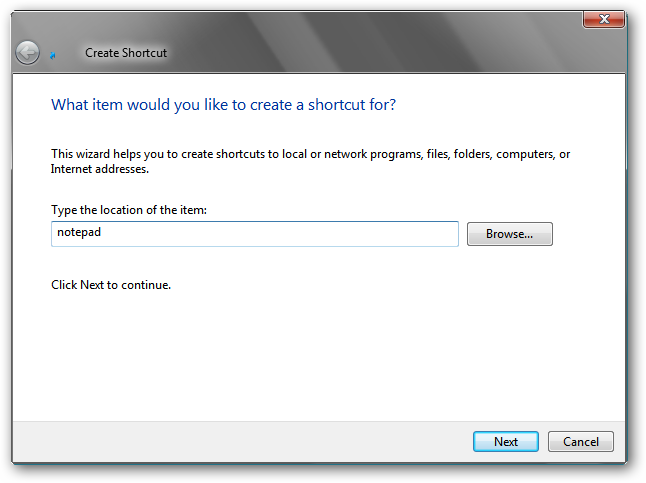Open the Browse... file picker
The image size is (646, 483).
coord(510,234)
